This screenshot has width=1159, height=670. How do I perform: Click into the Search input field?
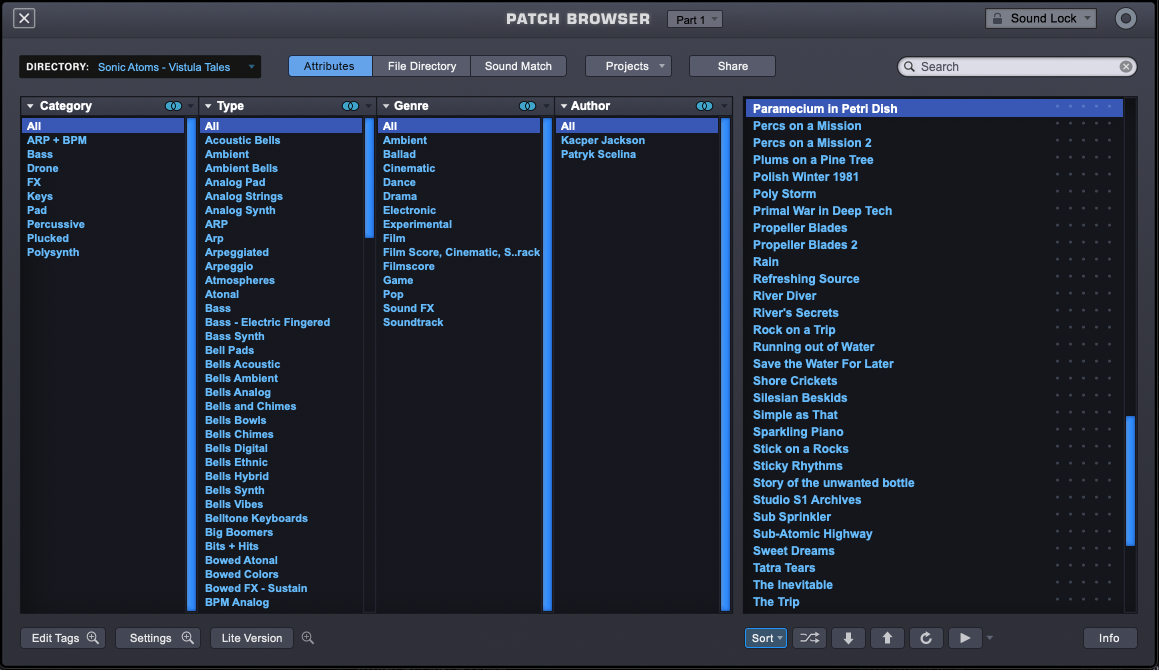click(x=1017, y=67)
